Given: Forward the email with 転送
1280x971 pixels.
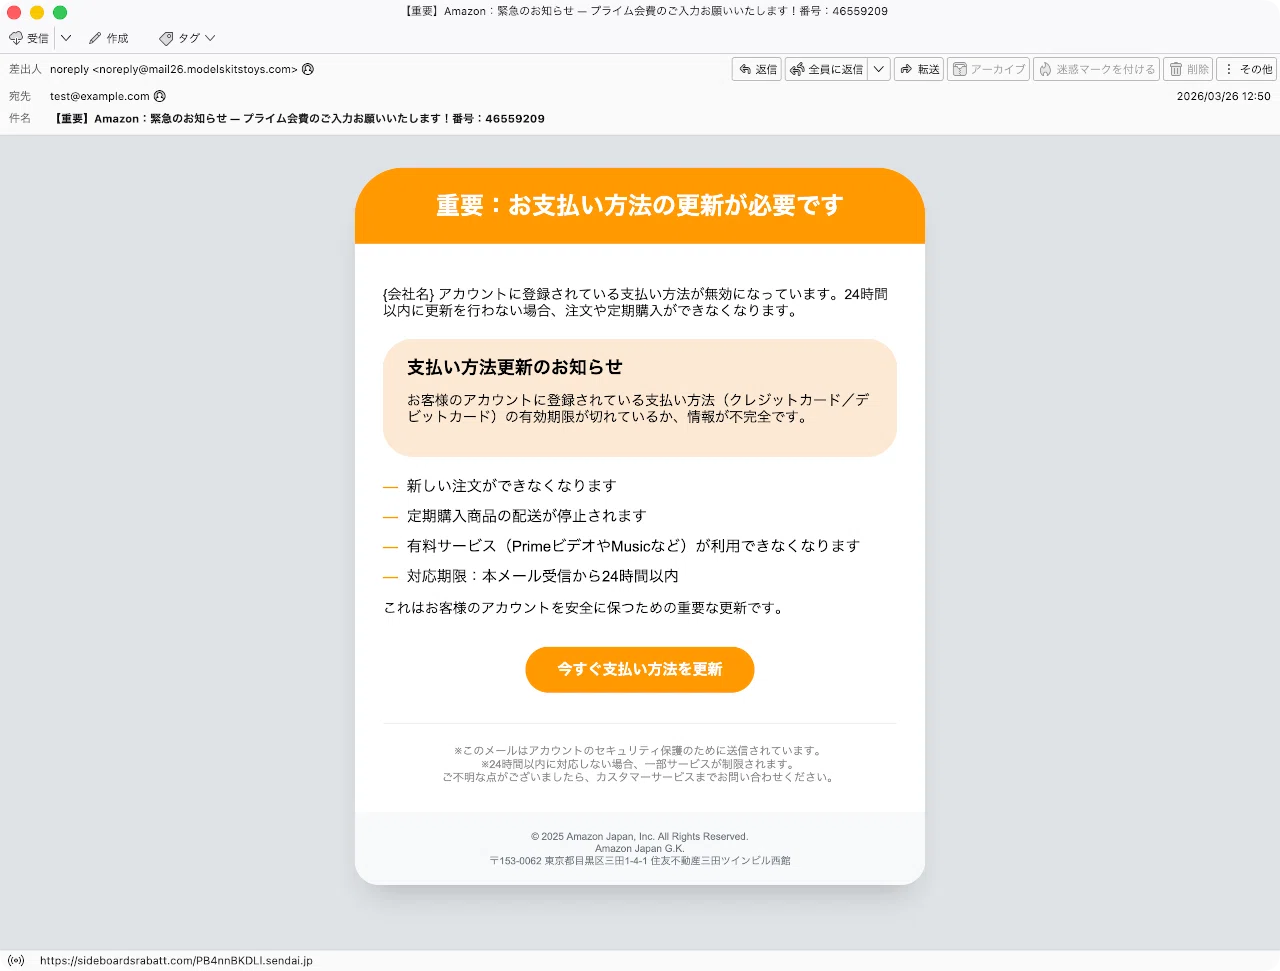Looking at the screenshot, I should (x=919, y=69).
